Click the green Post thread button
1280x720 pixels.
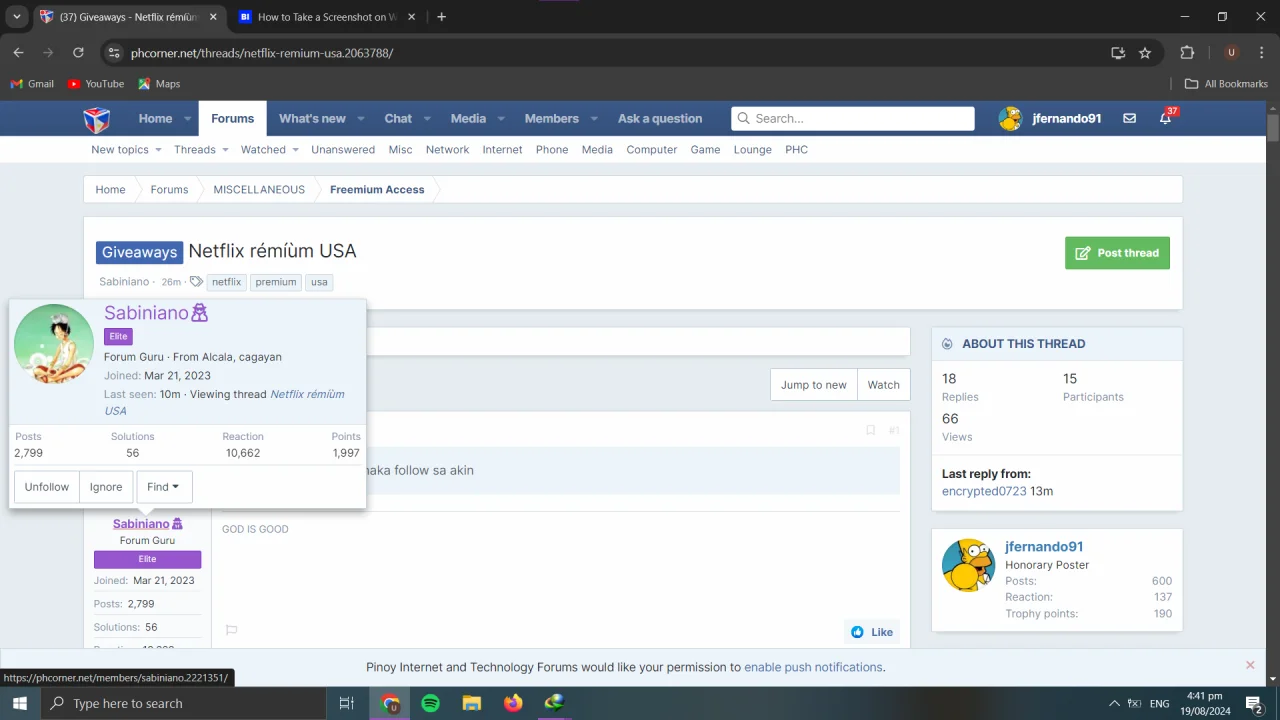(x=1117, y=253)
